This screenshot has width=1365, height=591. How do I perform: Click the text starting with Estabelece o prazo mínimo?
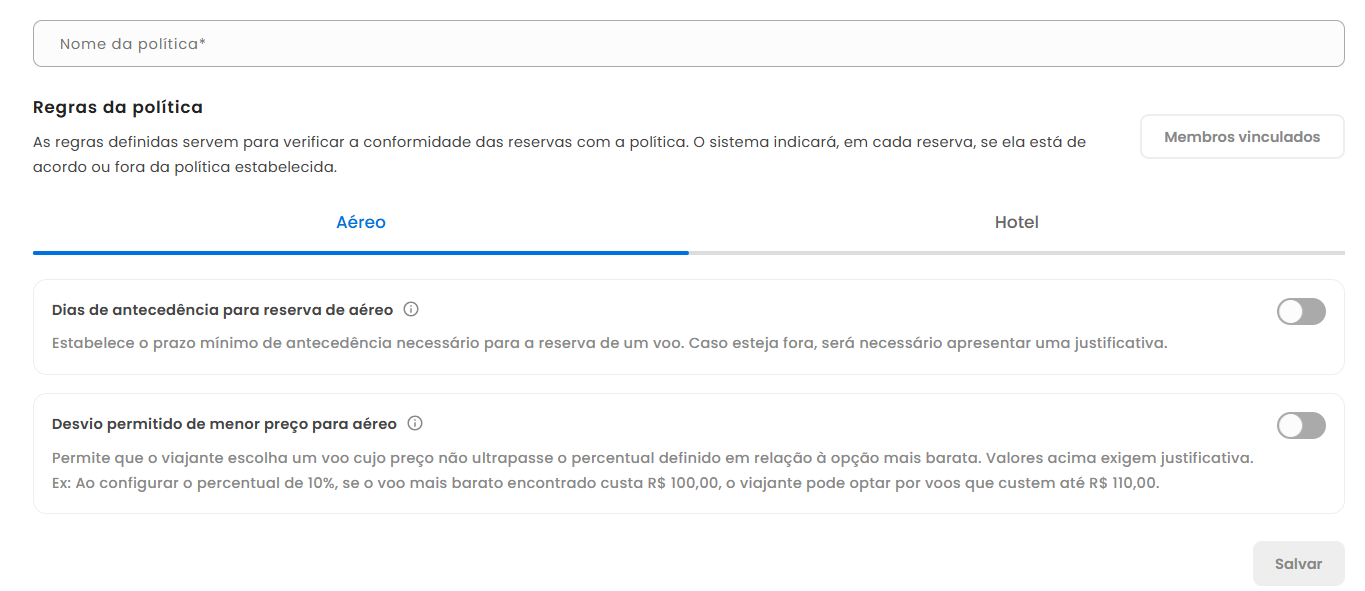tap(609, 343)
